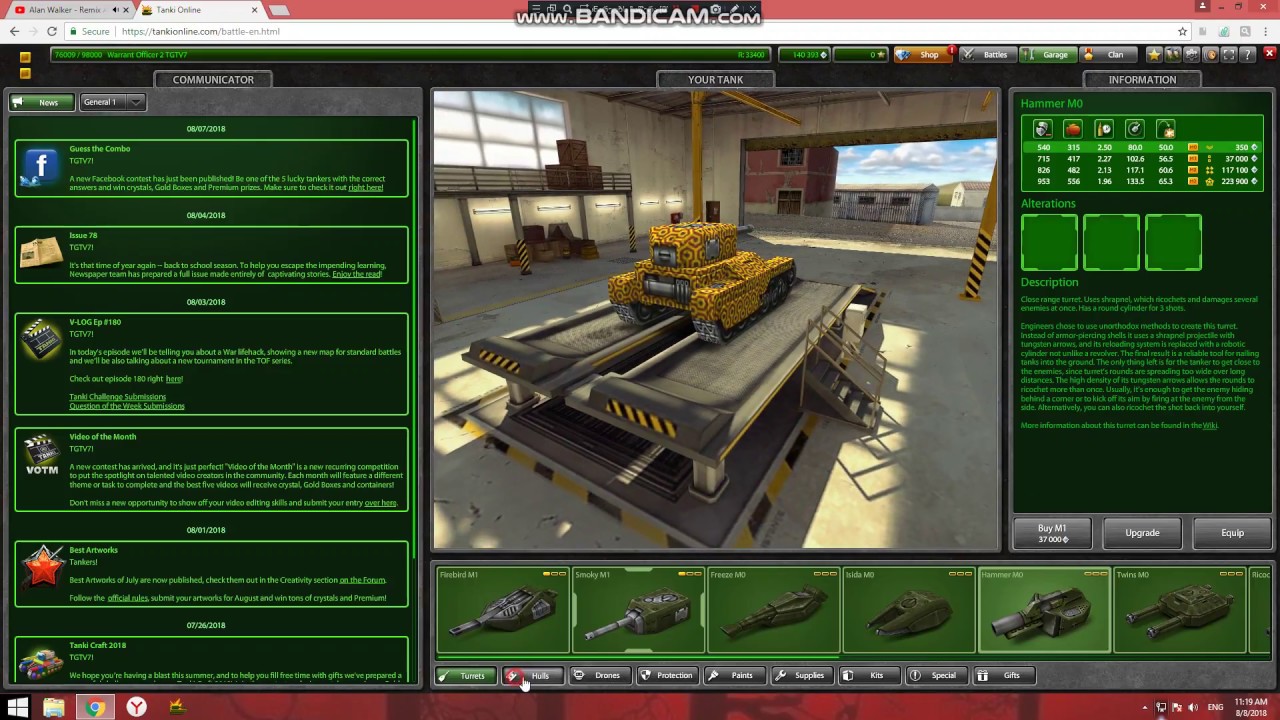Open the Clan panel
1280x720 pixels.
tap(1108, 55)
